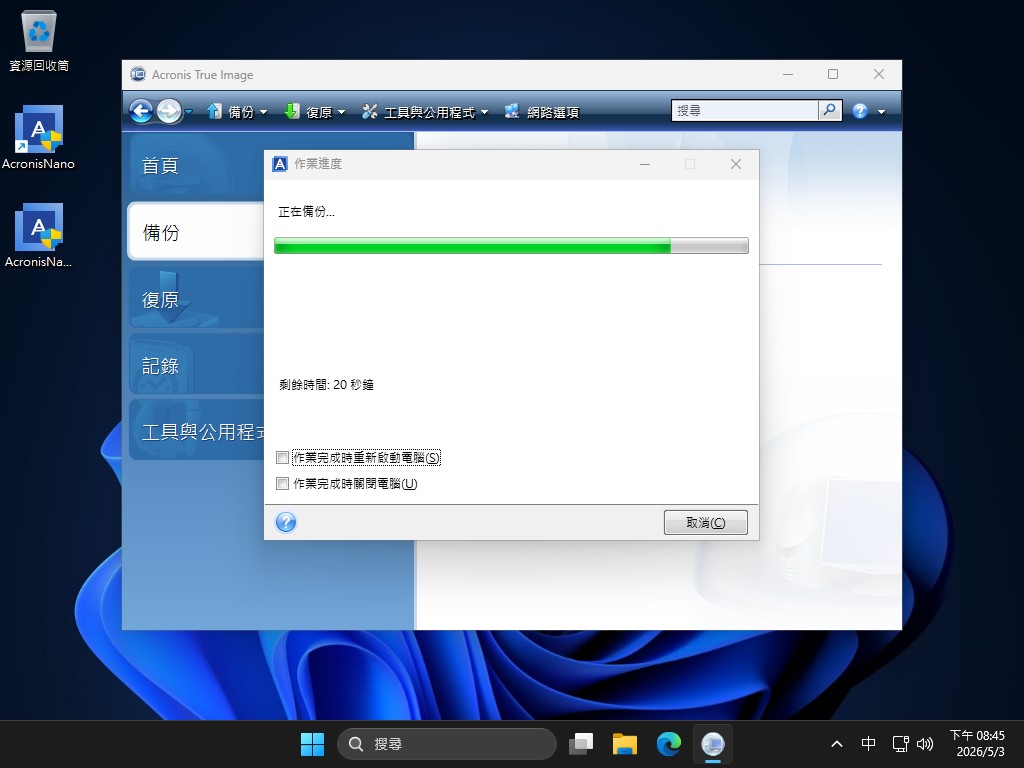Minimize the Acronis True Image window
The width and height of the screenshot is (1024, 768).
point(788,74)
